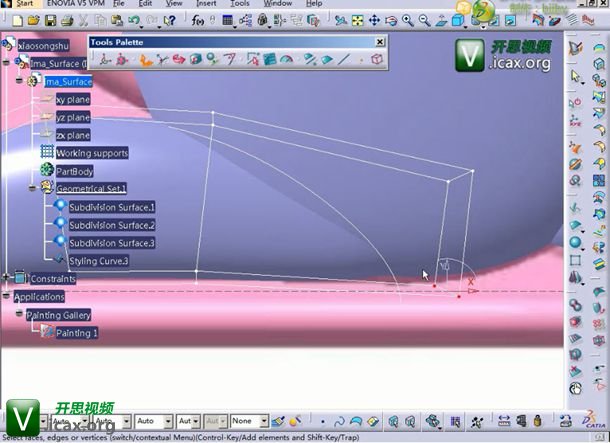Select the yz plane tree item
Image resolution: width=610 pixels, height=443 pixels.
click(x=72, y=117)
